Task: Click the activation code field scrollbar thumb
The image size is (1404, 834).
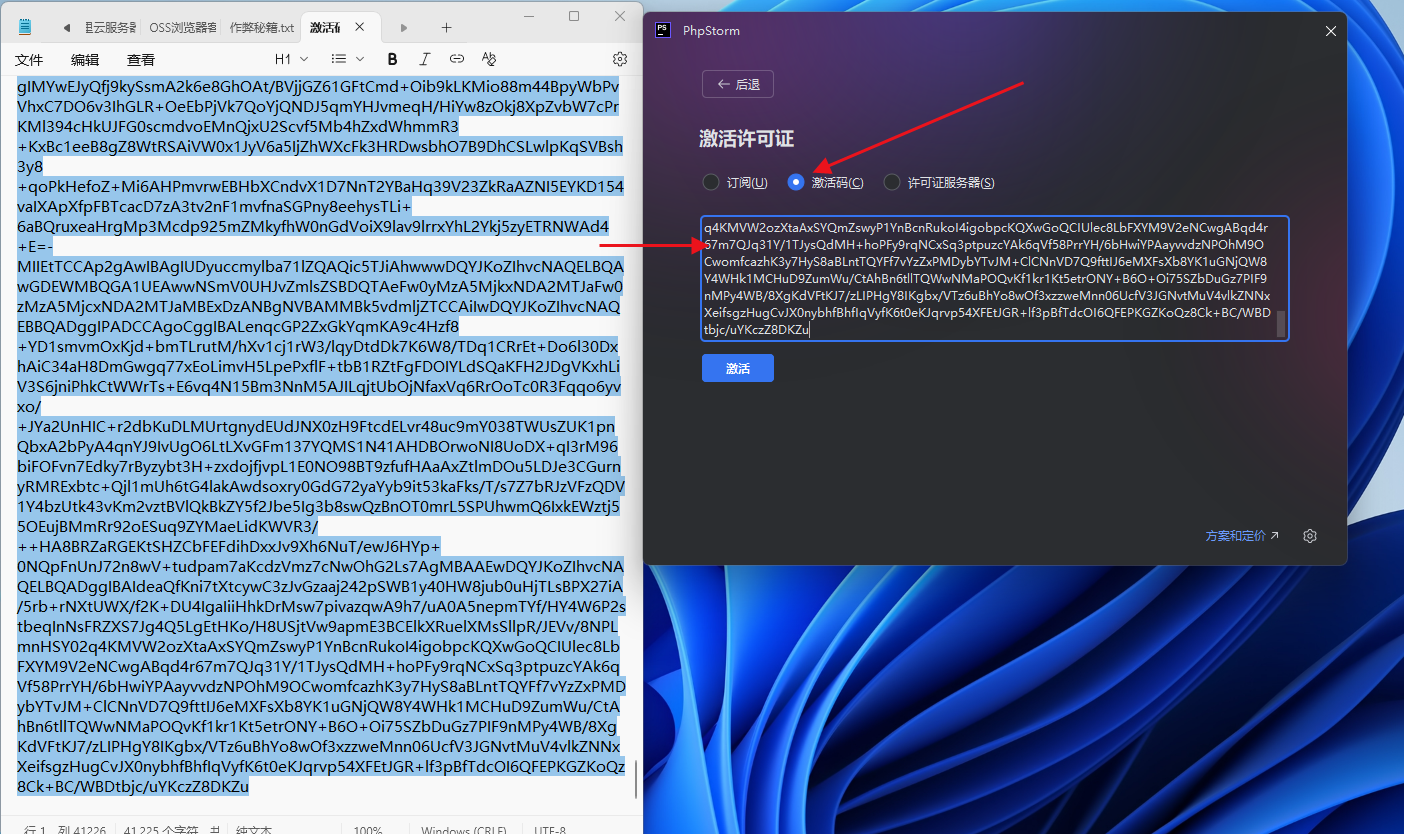Action: click(1281, 323)
